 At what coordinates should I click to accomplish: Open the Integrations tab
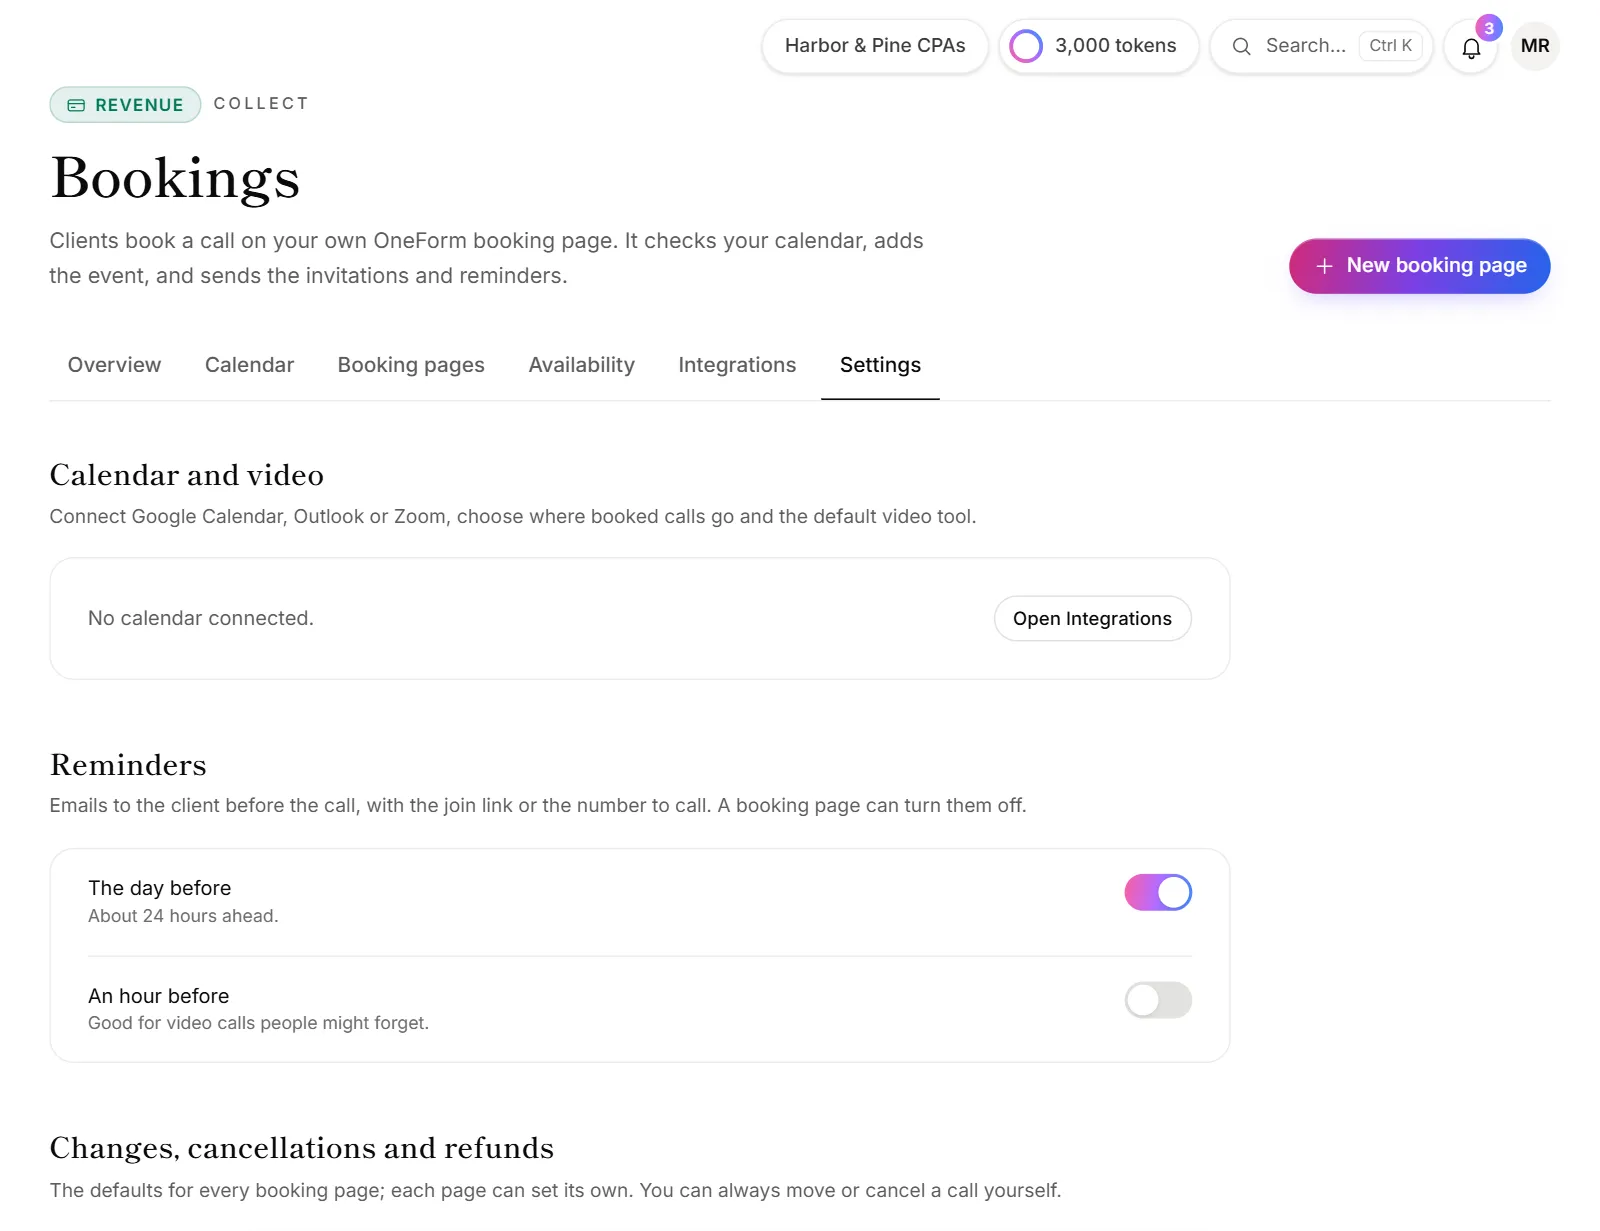click(737, 365)
